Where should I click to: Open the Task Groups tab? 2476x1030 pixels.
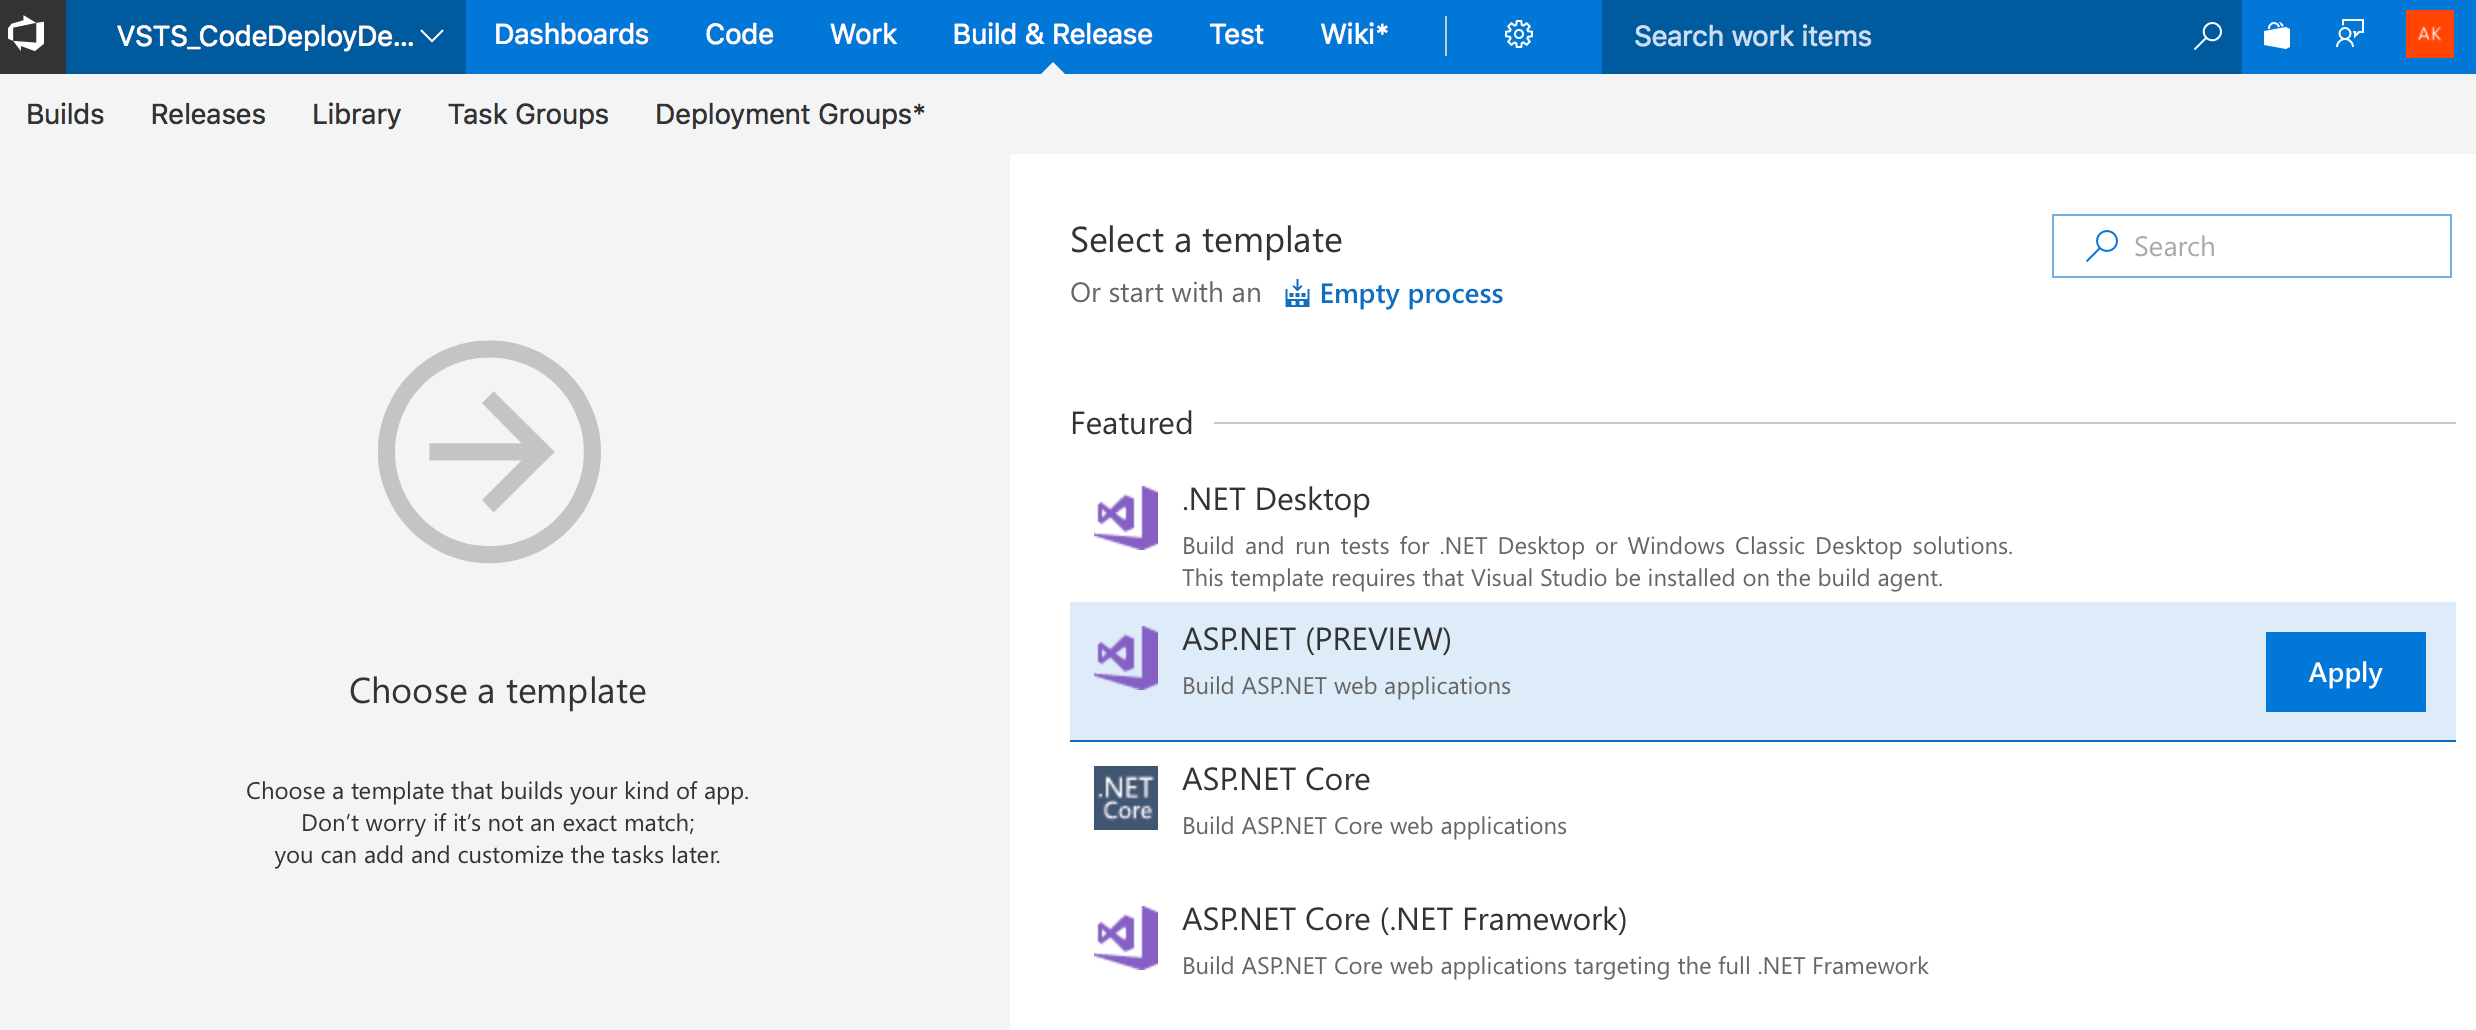point(528,114)
